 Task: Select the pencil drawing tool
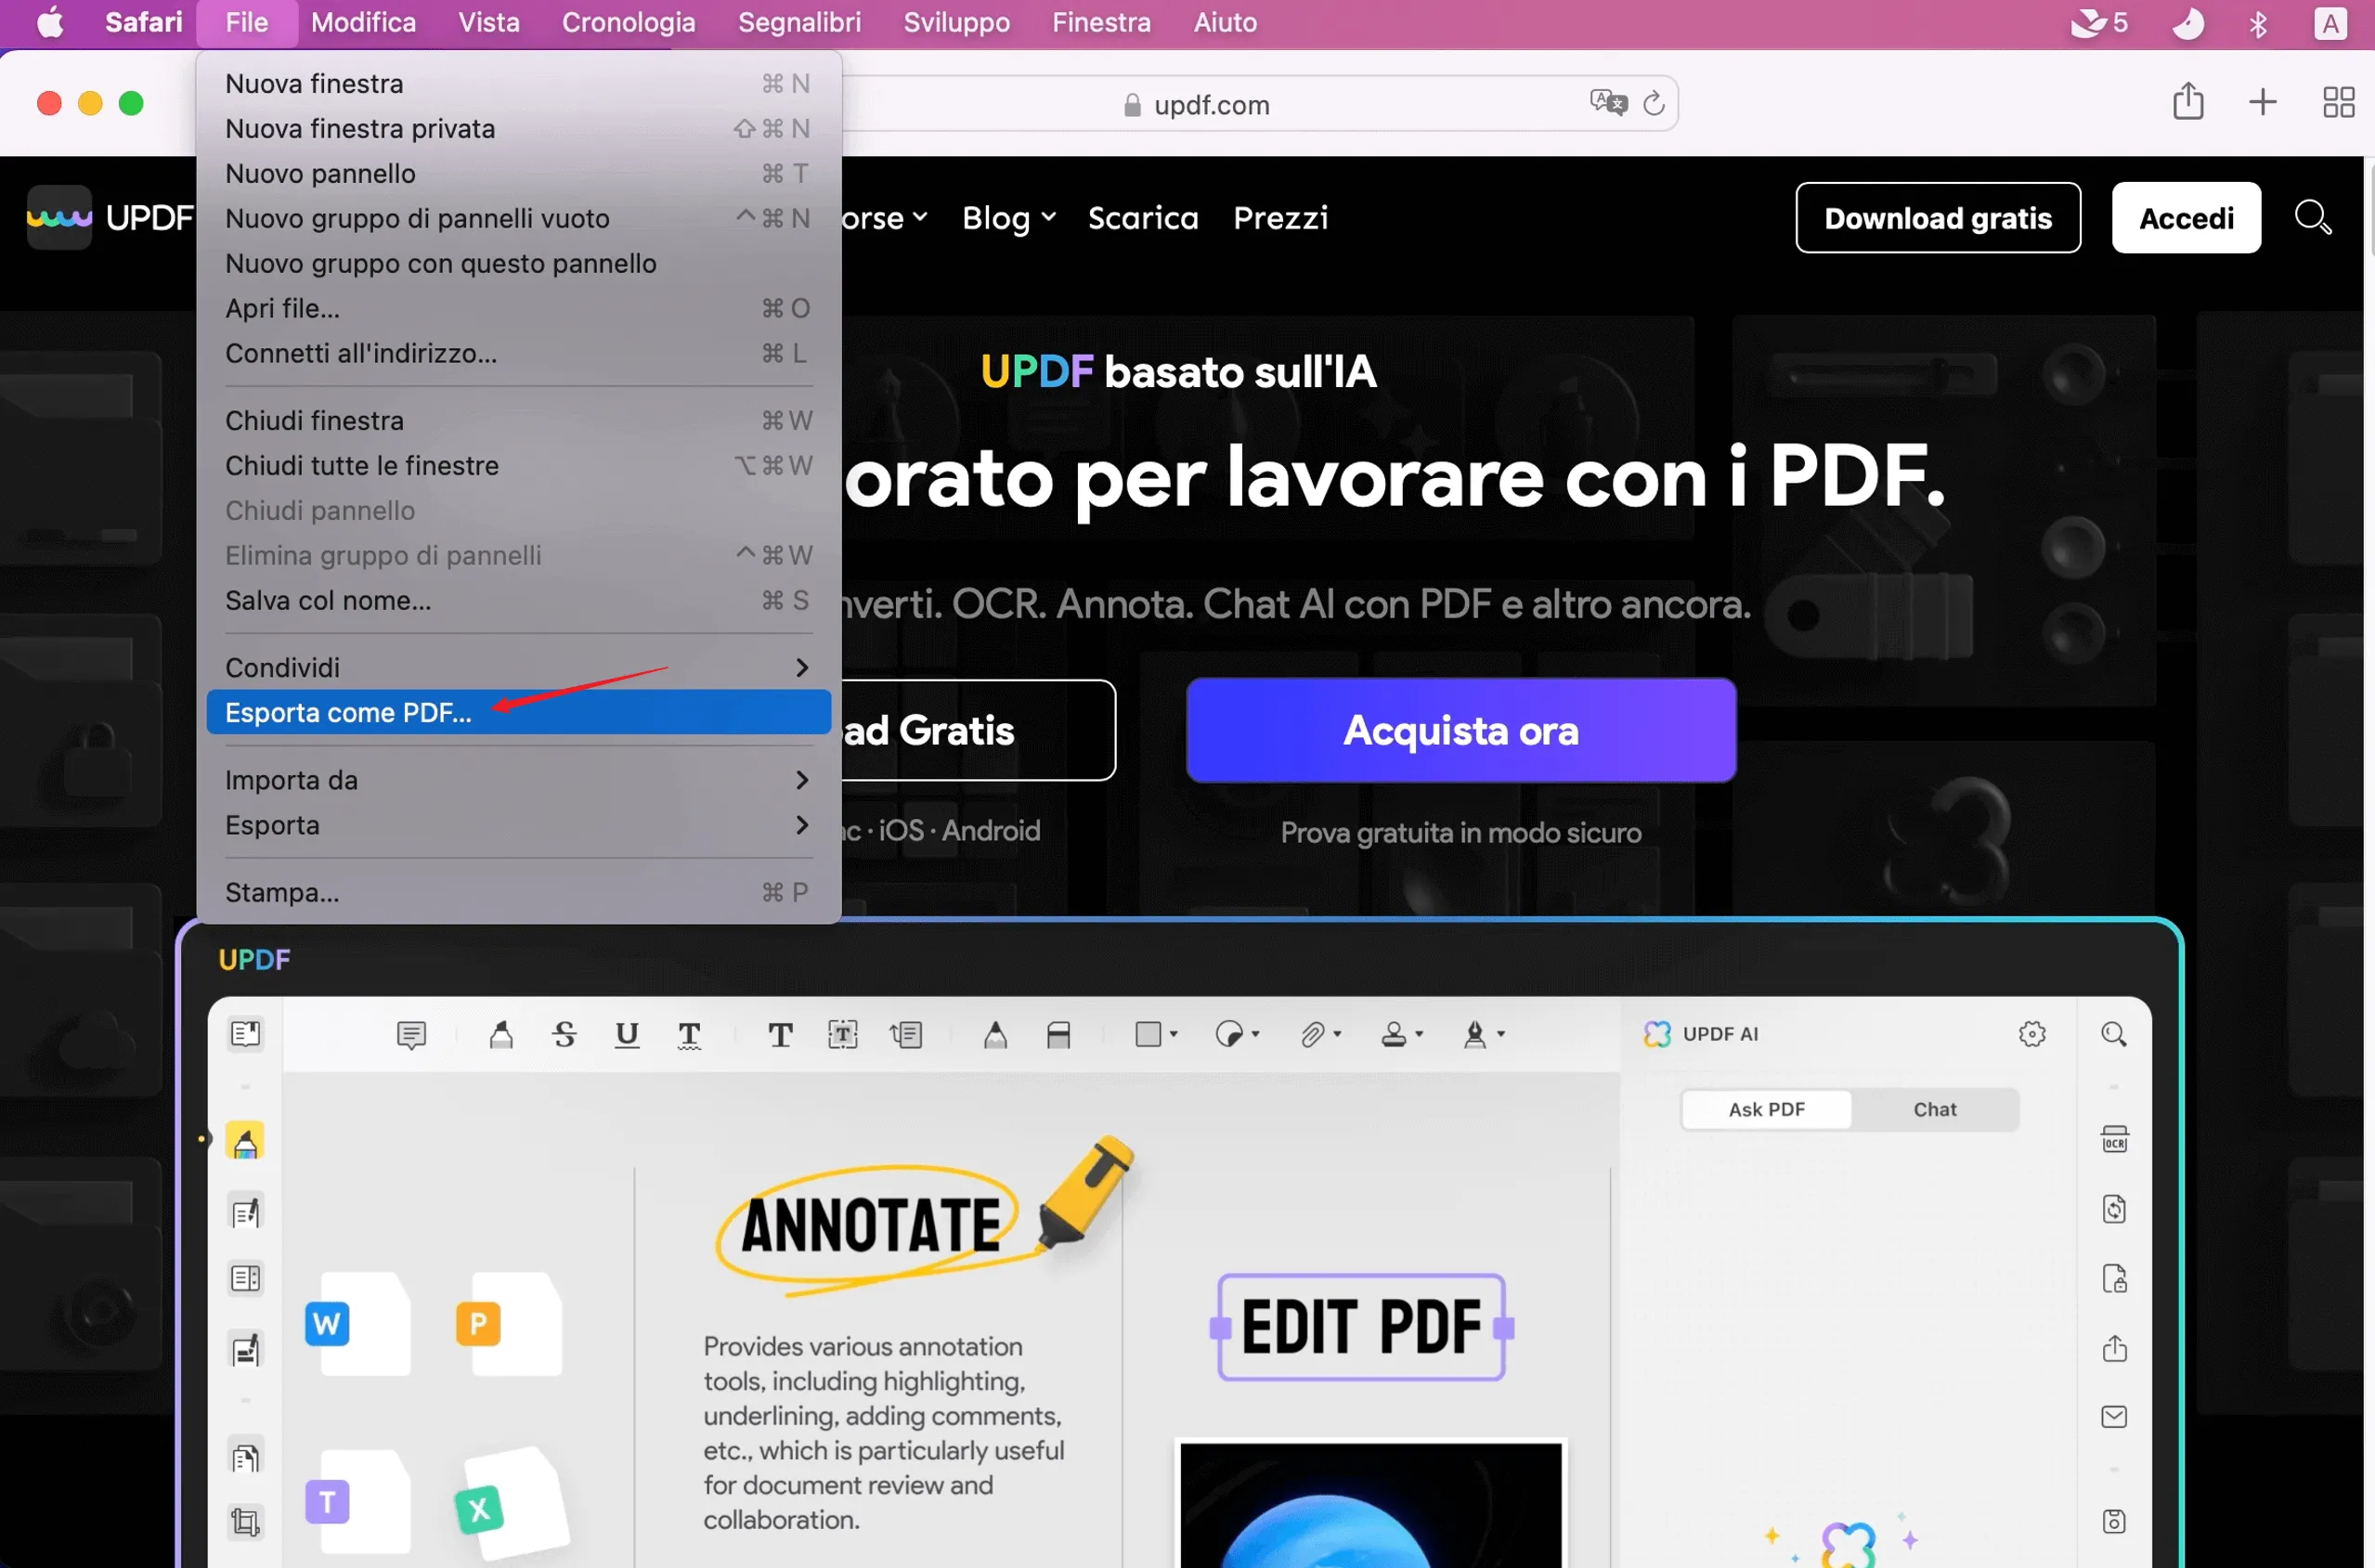pos(995,1034)
